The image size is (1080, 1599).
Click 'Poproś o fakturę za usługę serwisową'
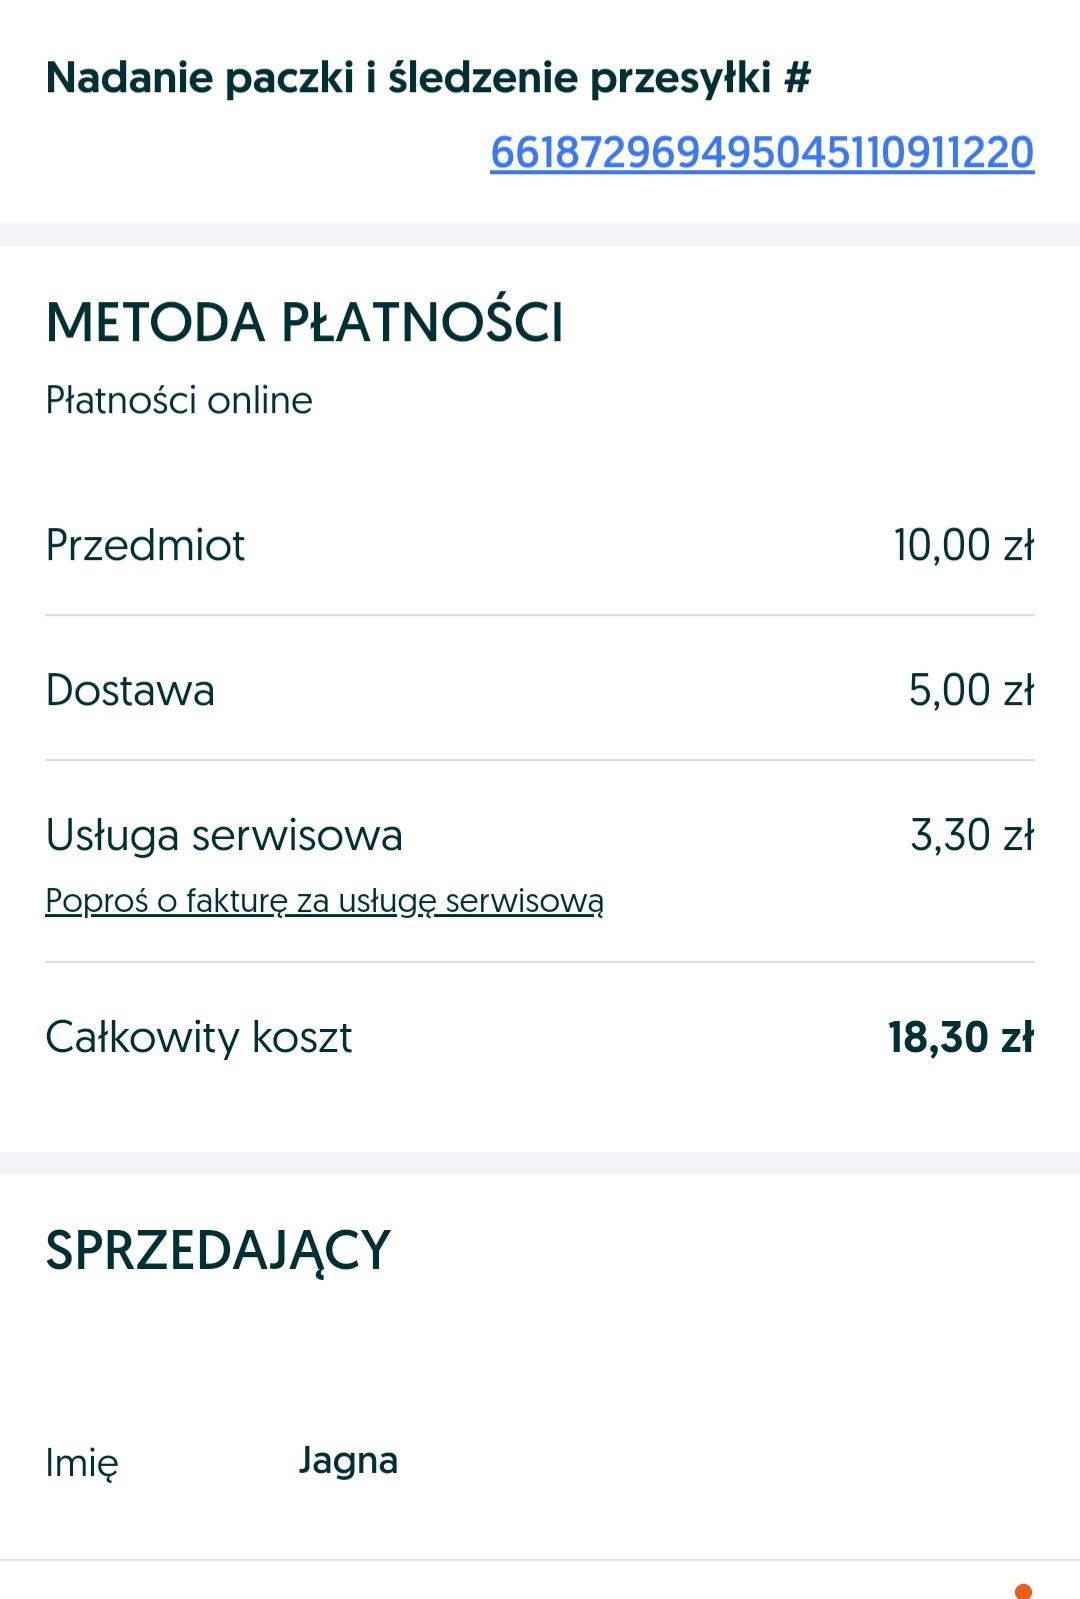tap(324, 902)
